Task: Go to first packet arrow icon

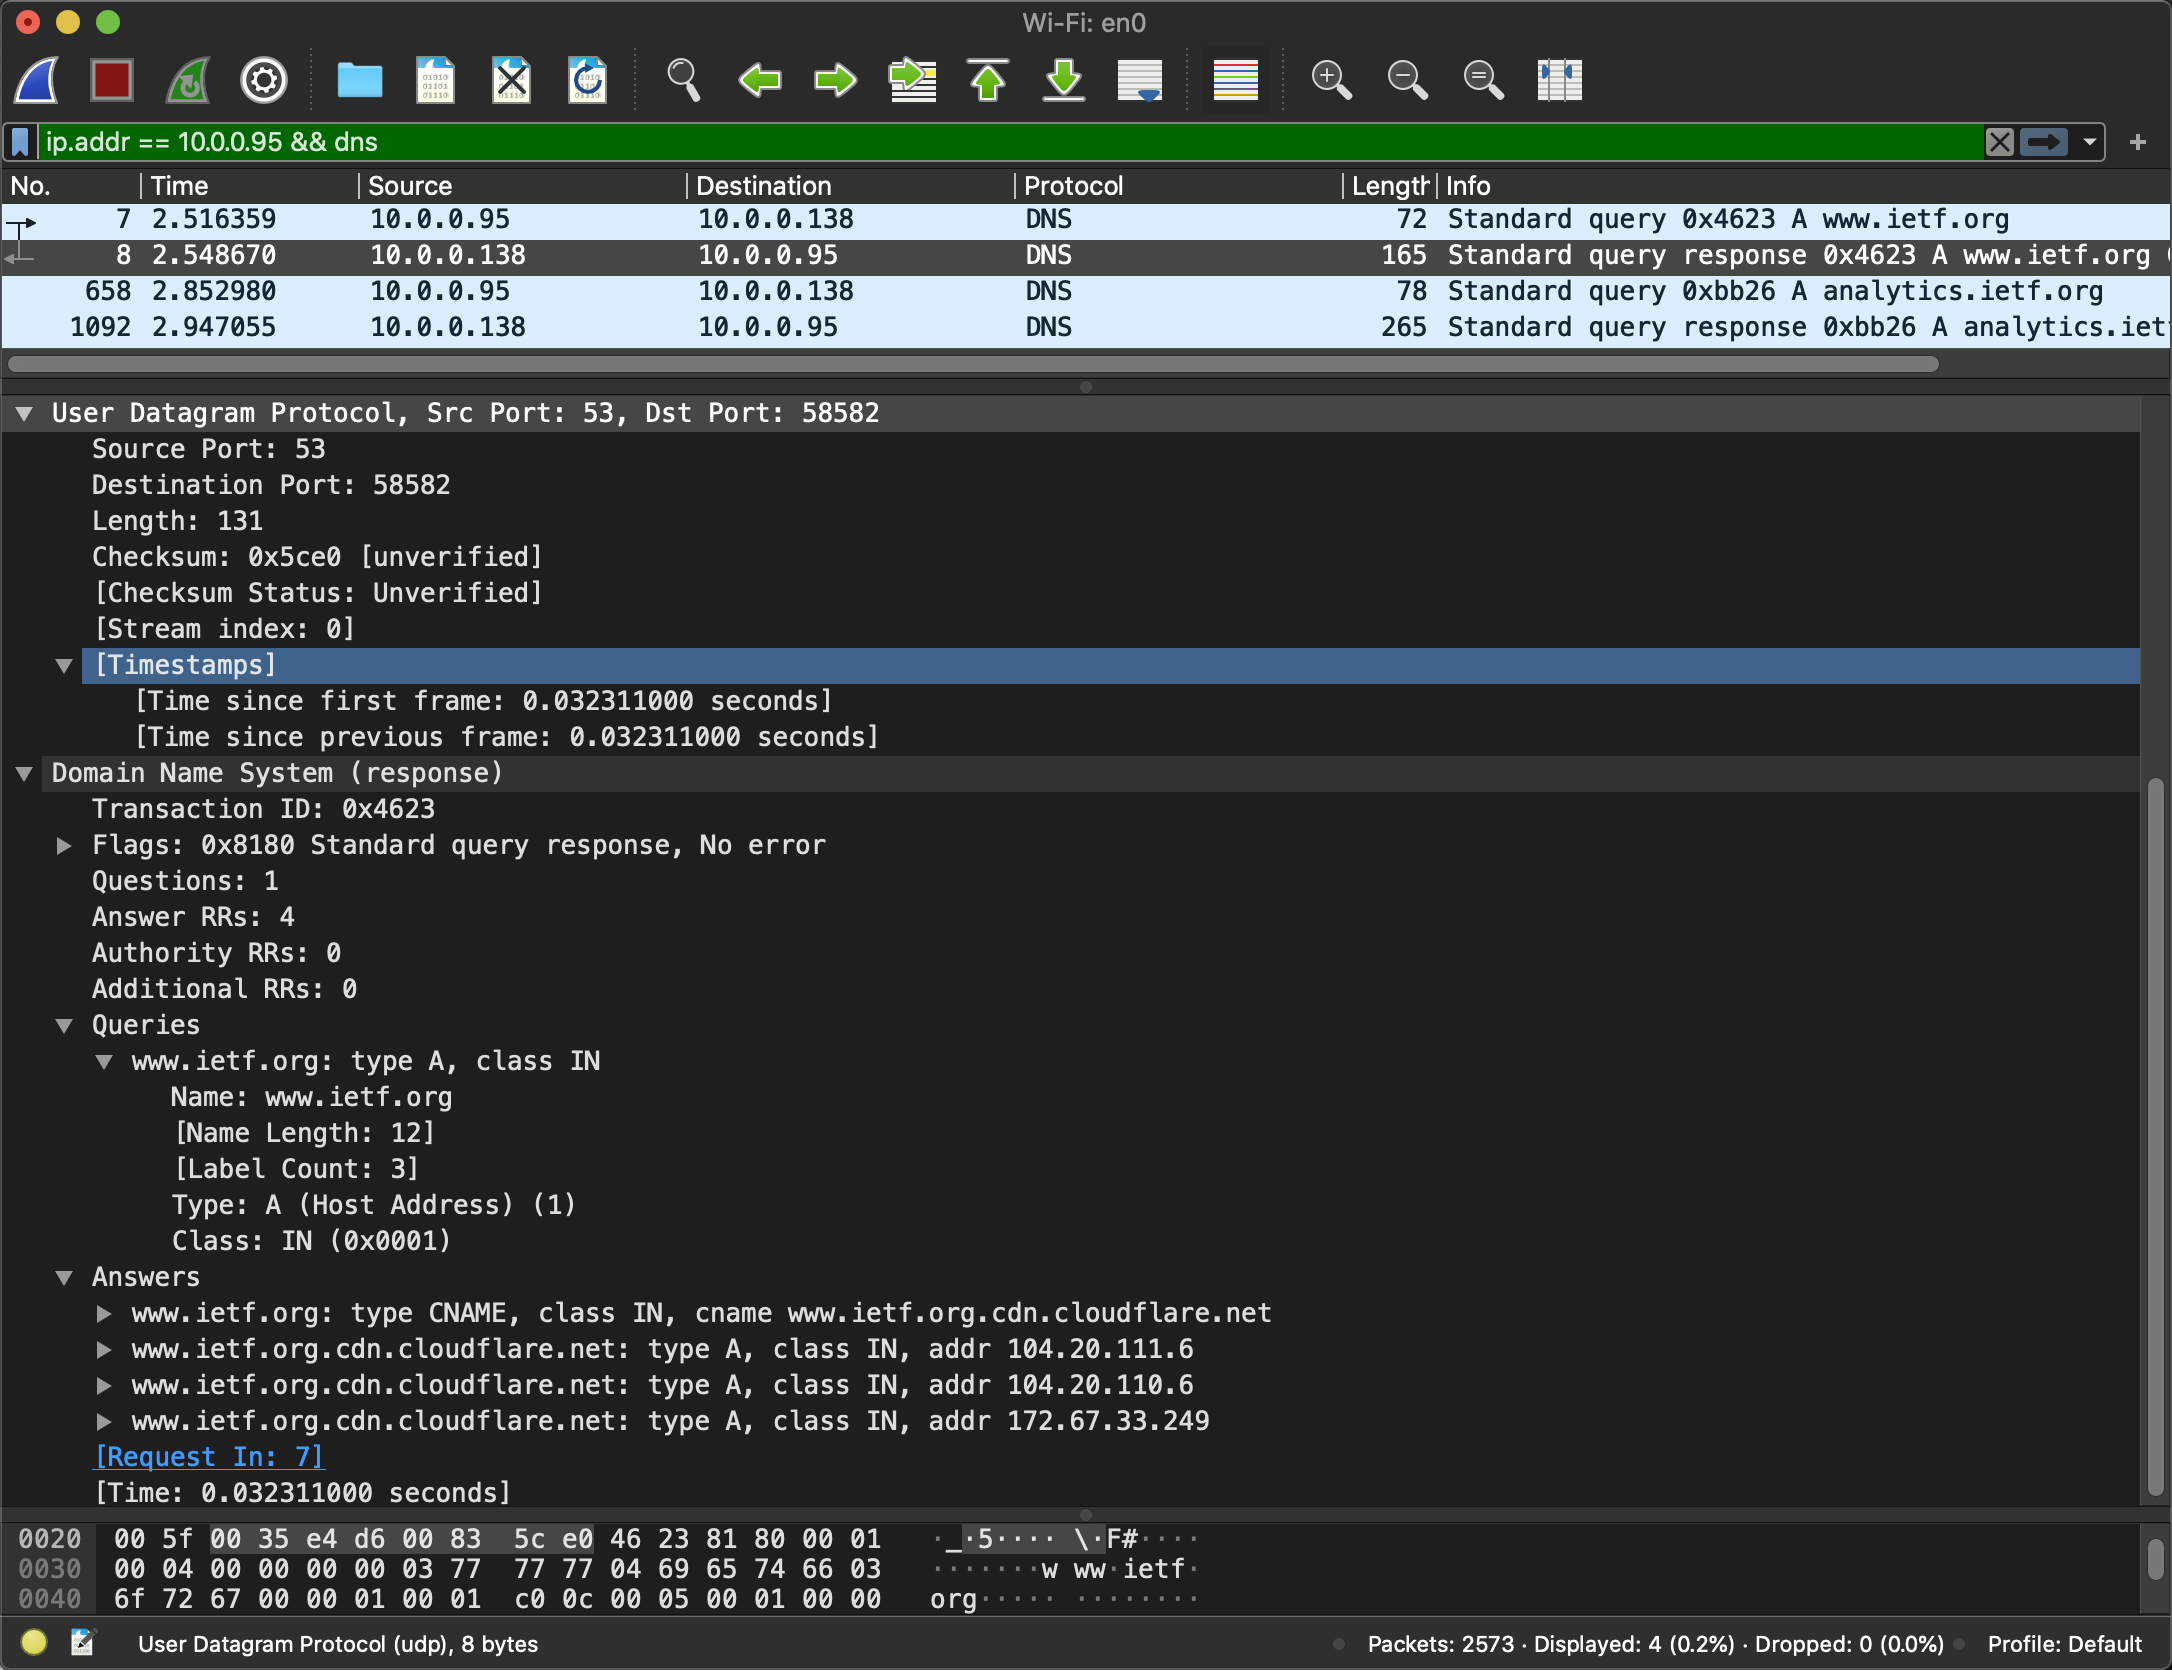Action: click(x=988, y=80)
